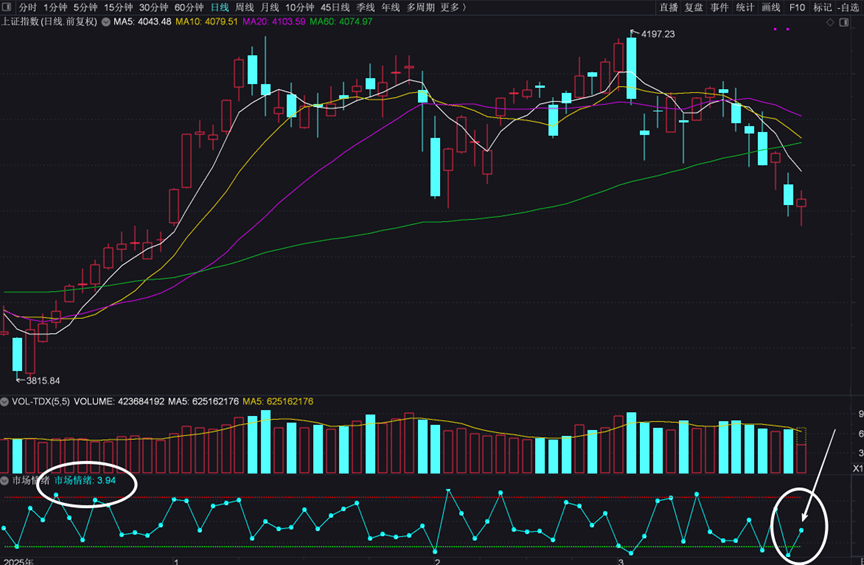Open the 画线 drawing tools
This screenshot has height=565, width=864.
[770, 7]
